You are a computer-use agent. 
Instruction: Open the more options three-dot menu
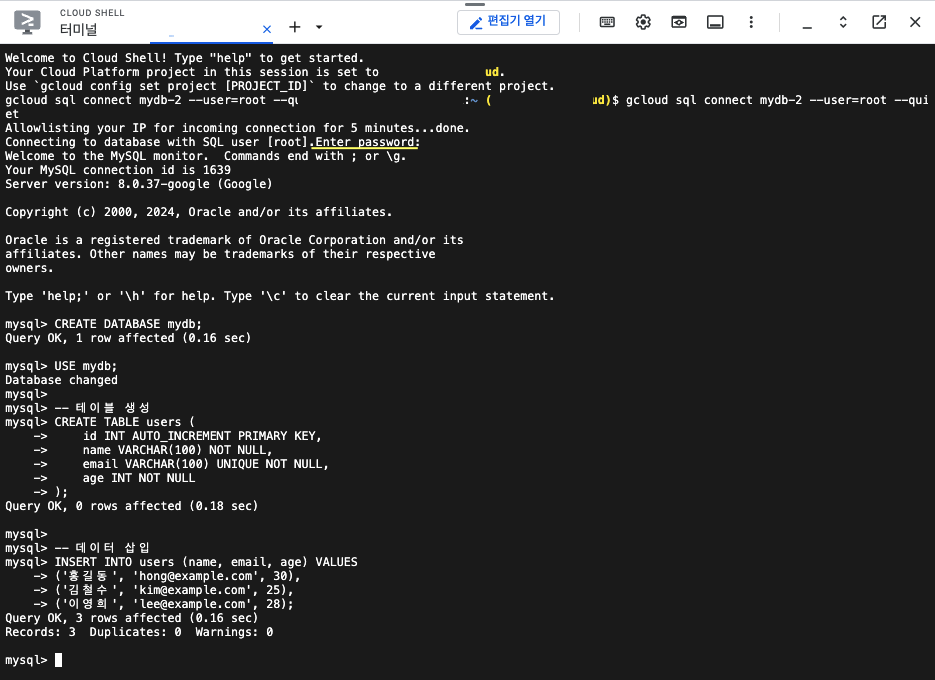click(751, 22)
